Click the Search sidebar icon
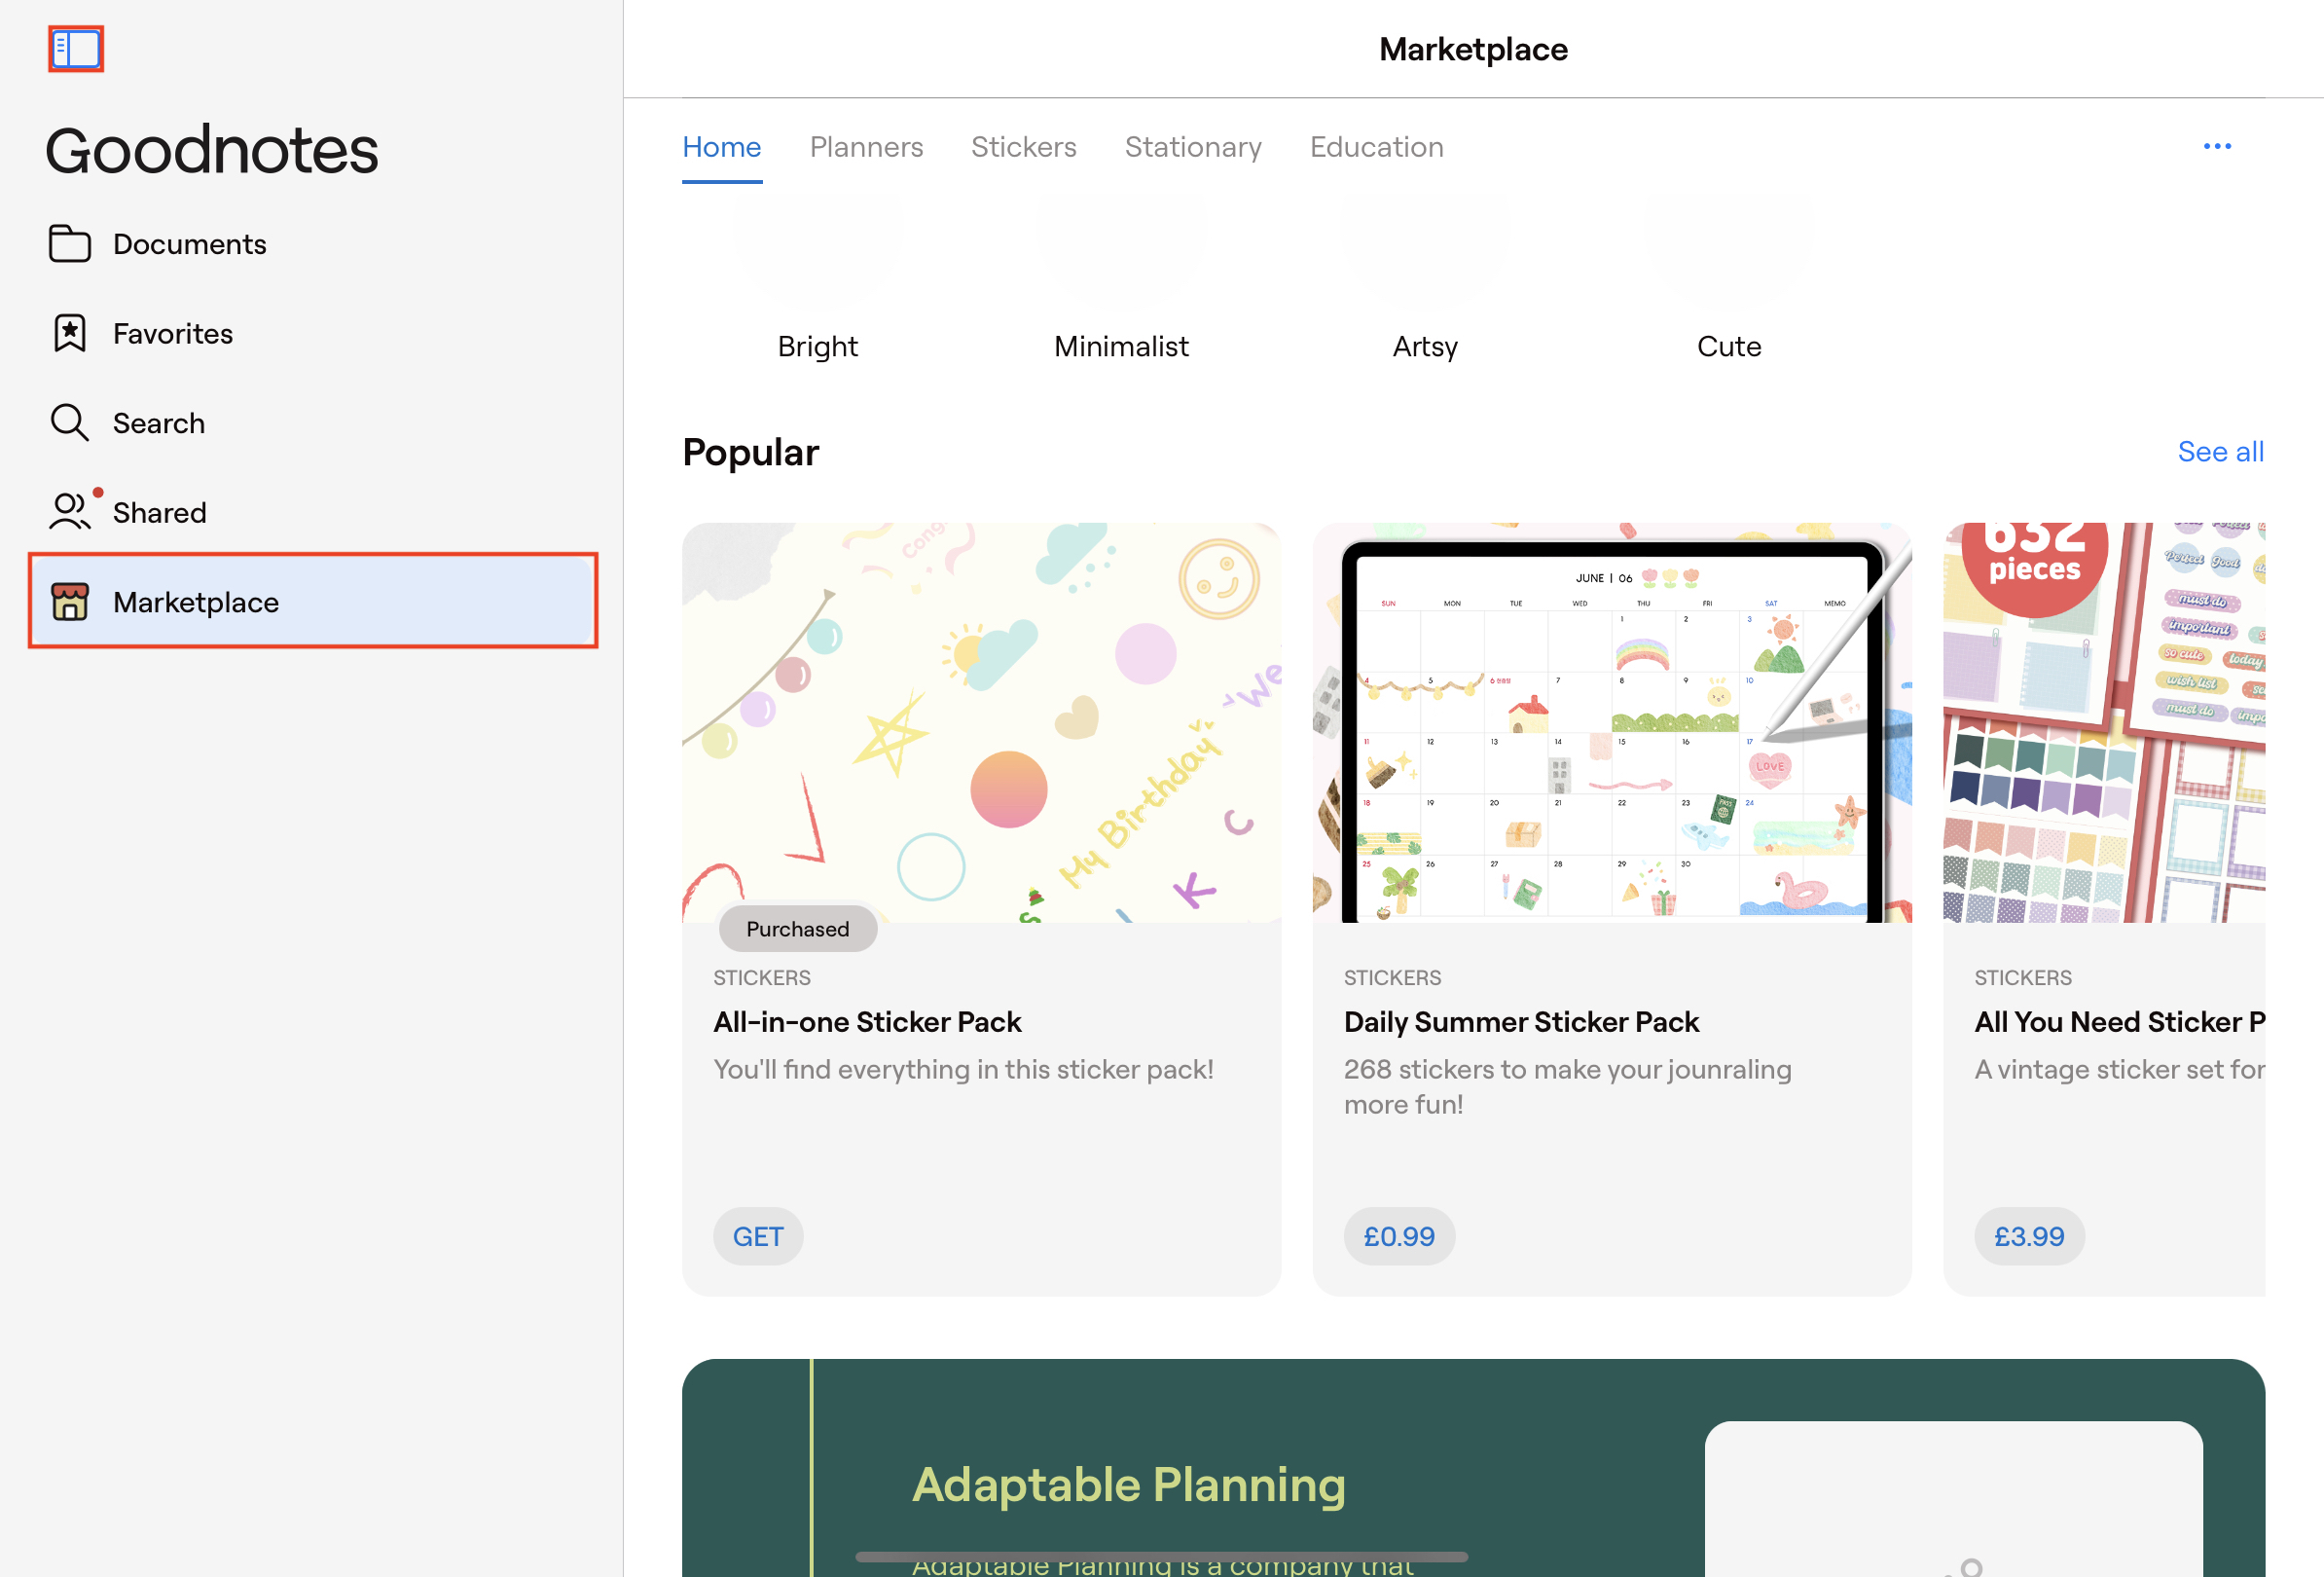 (70, 422)
